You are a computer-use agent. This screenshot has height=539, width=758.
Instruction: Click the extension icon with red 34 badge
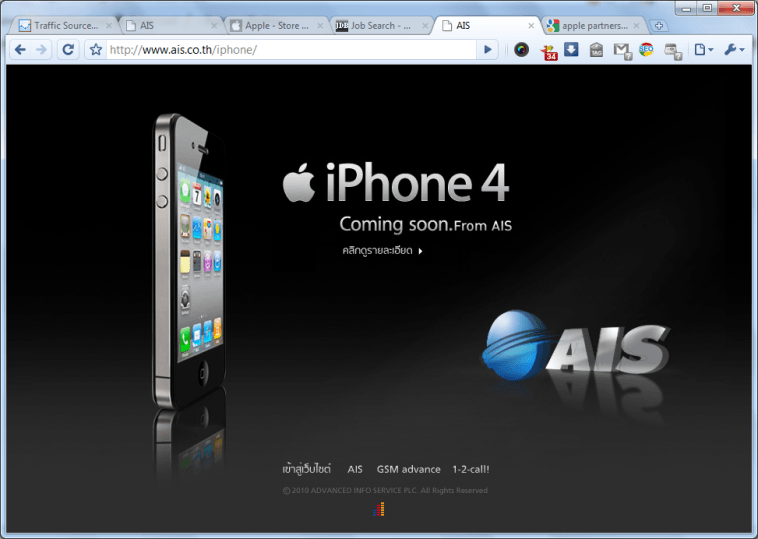pyautogui.click(x=549, y=50)
